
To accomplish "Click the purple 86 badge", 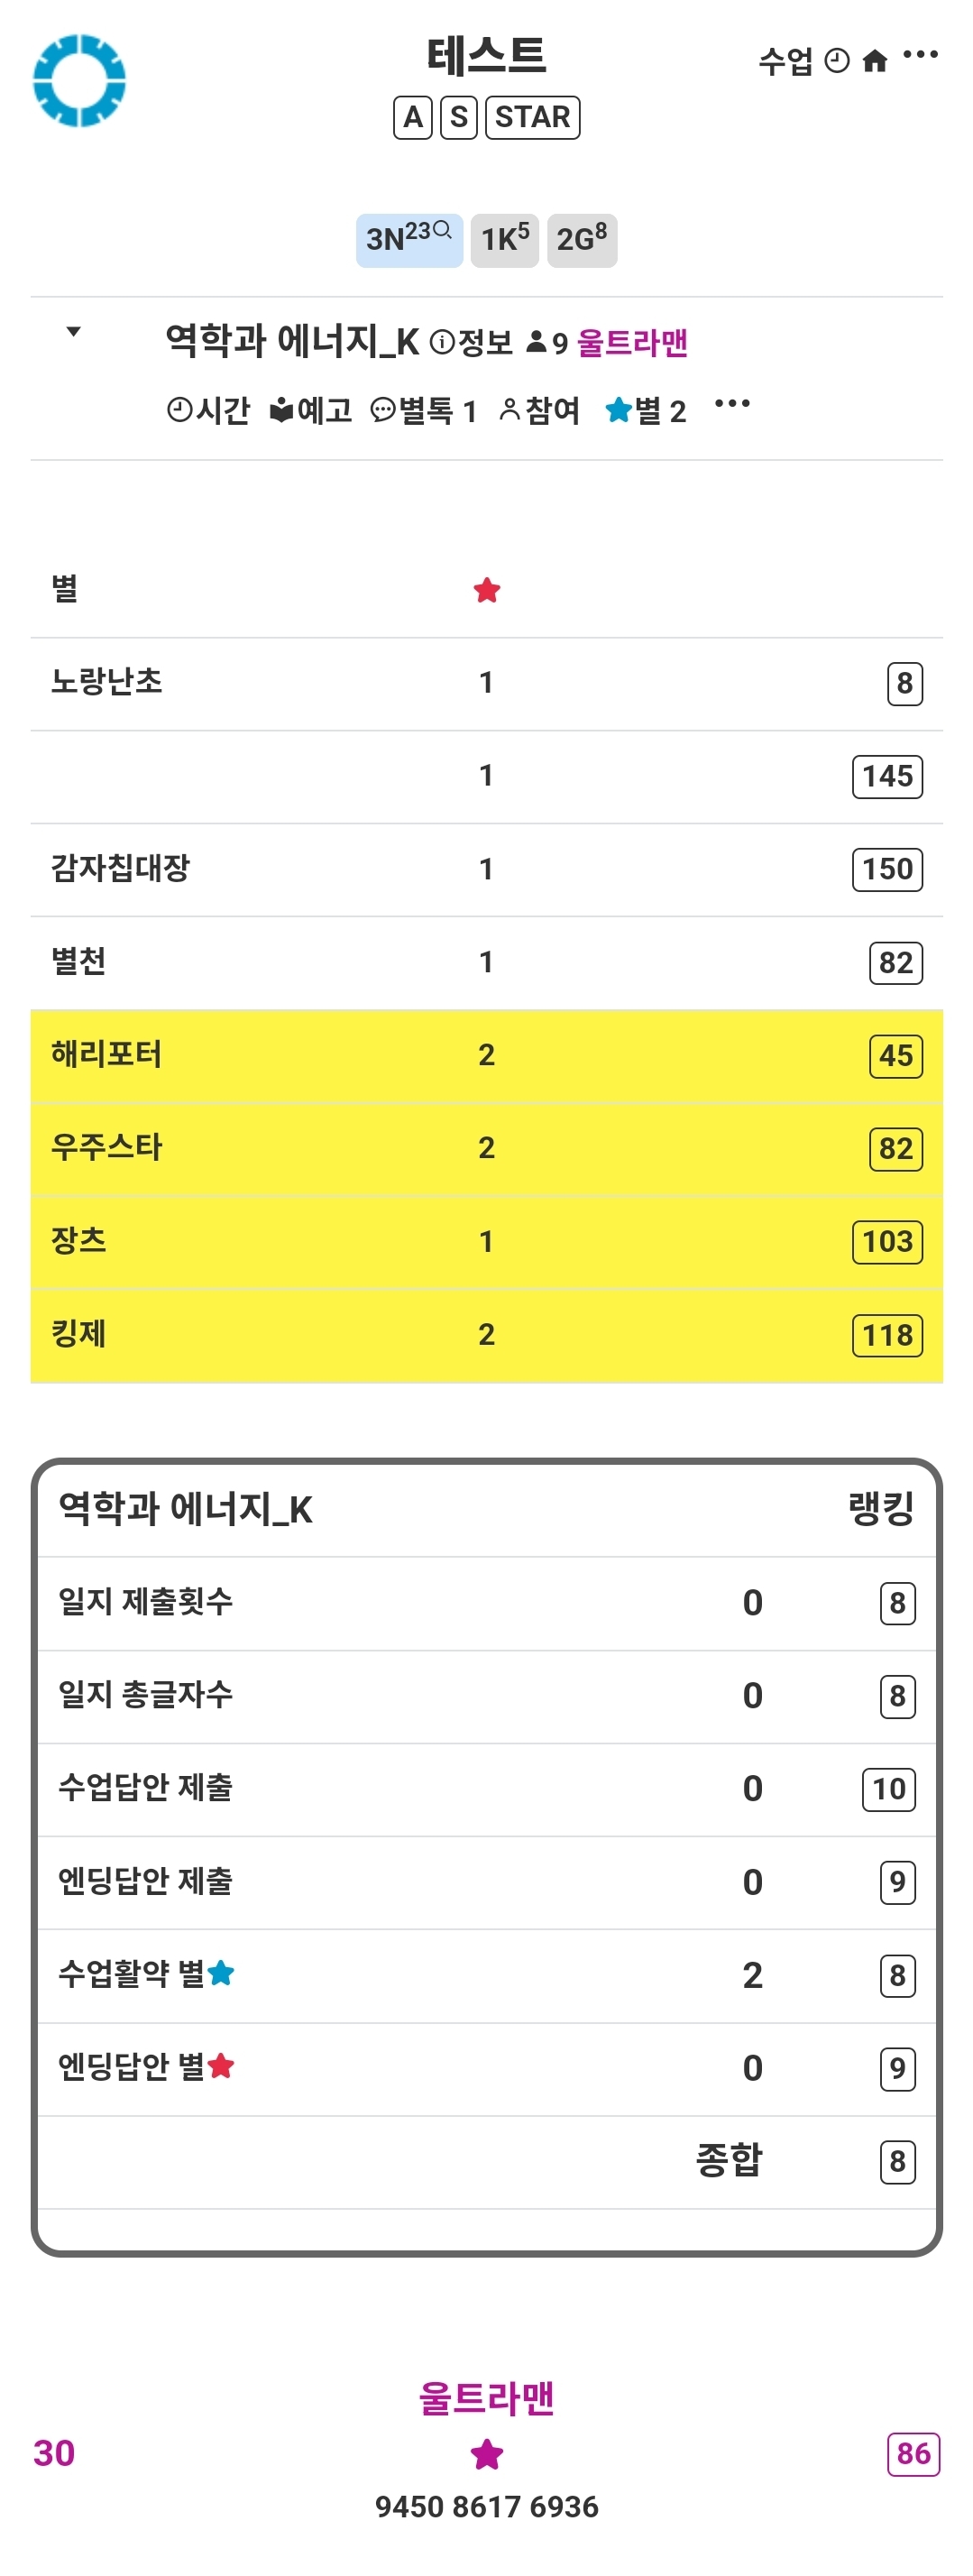I will pos(913,2454).
